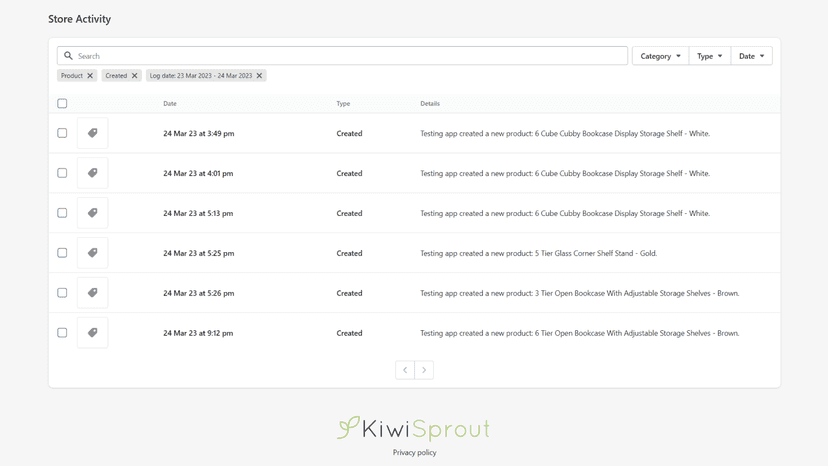
Task: Click 6 Cube Cubby details in 3:49 pm row
Action: (x=565, y=134)
